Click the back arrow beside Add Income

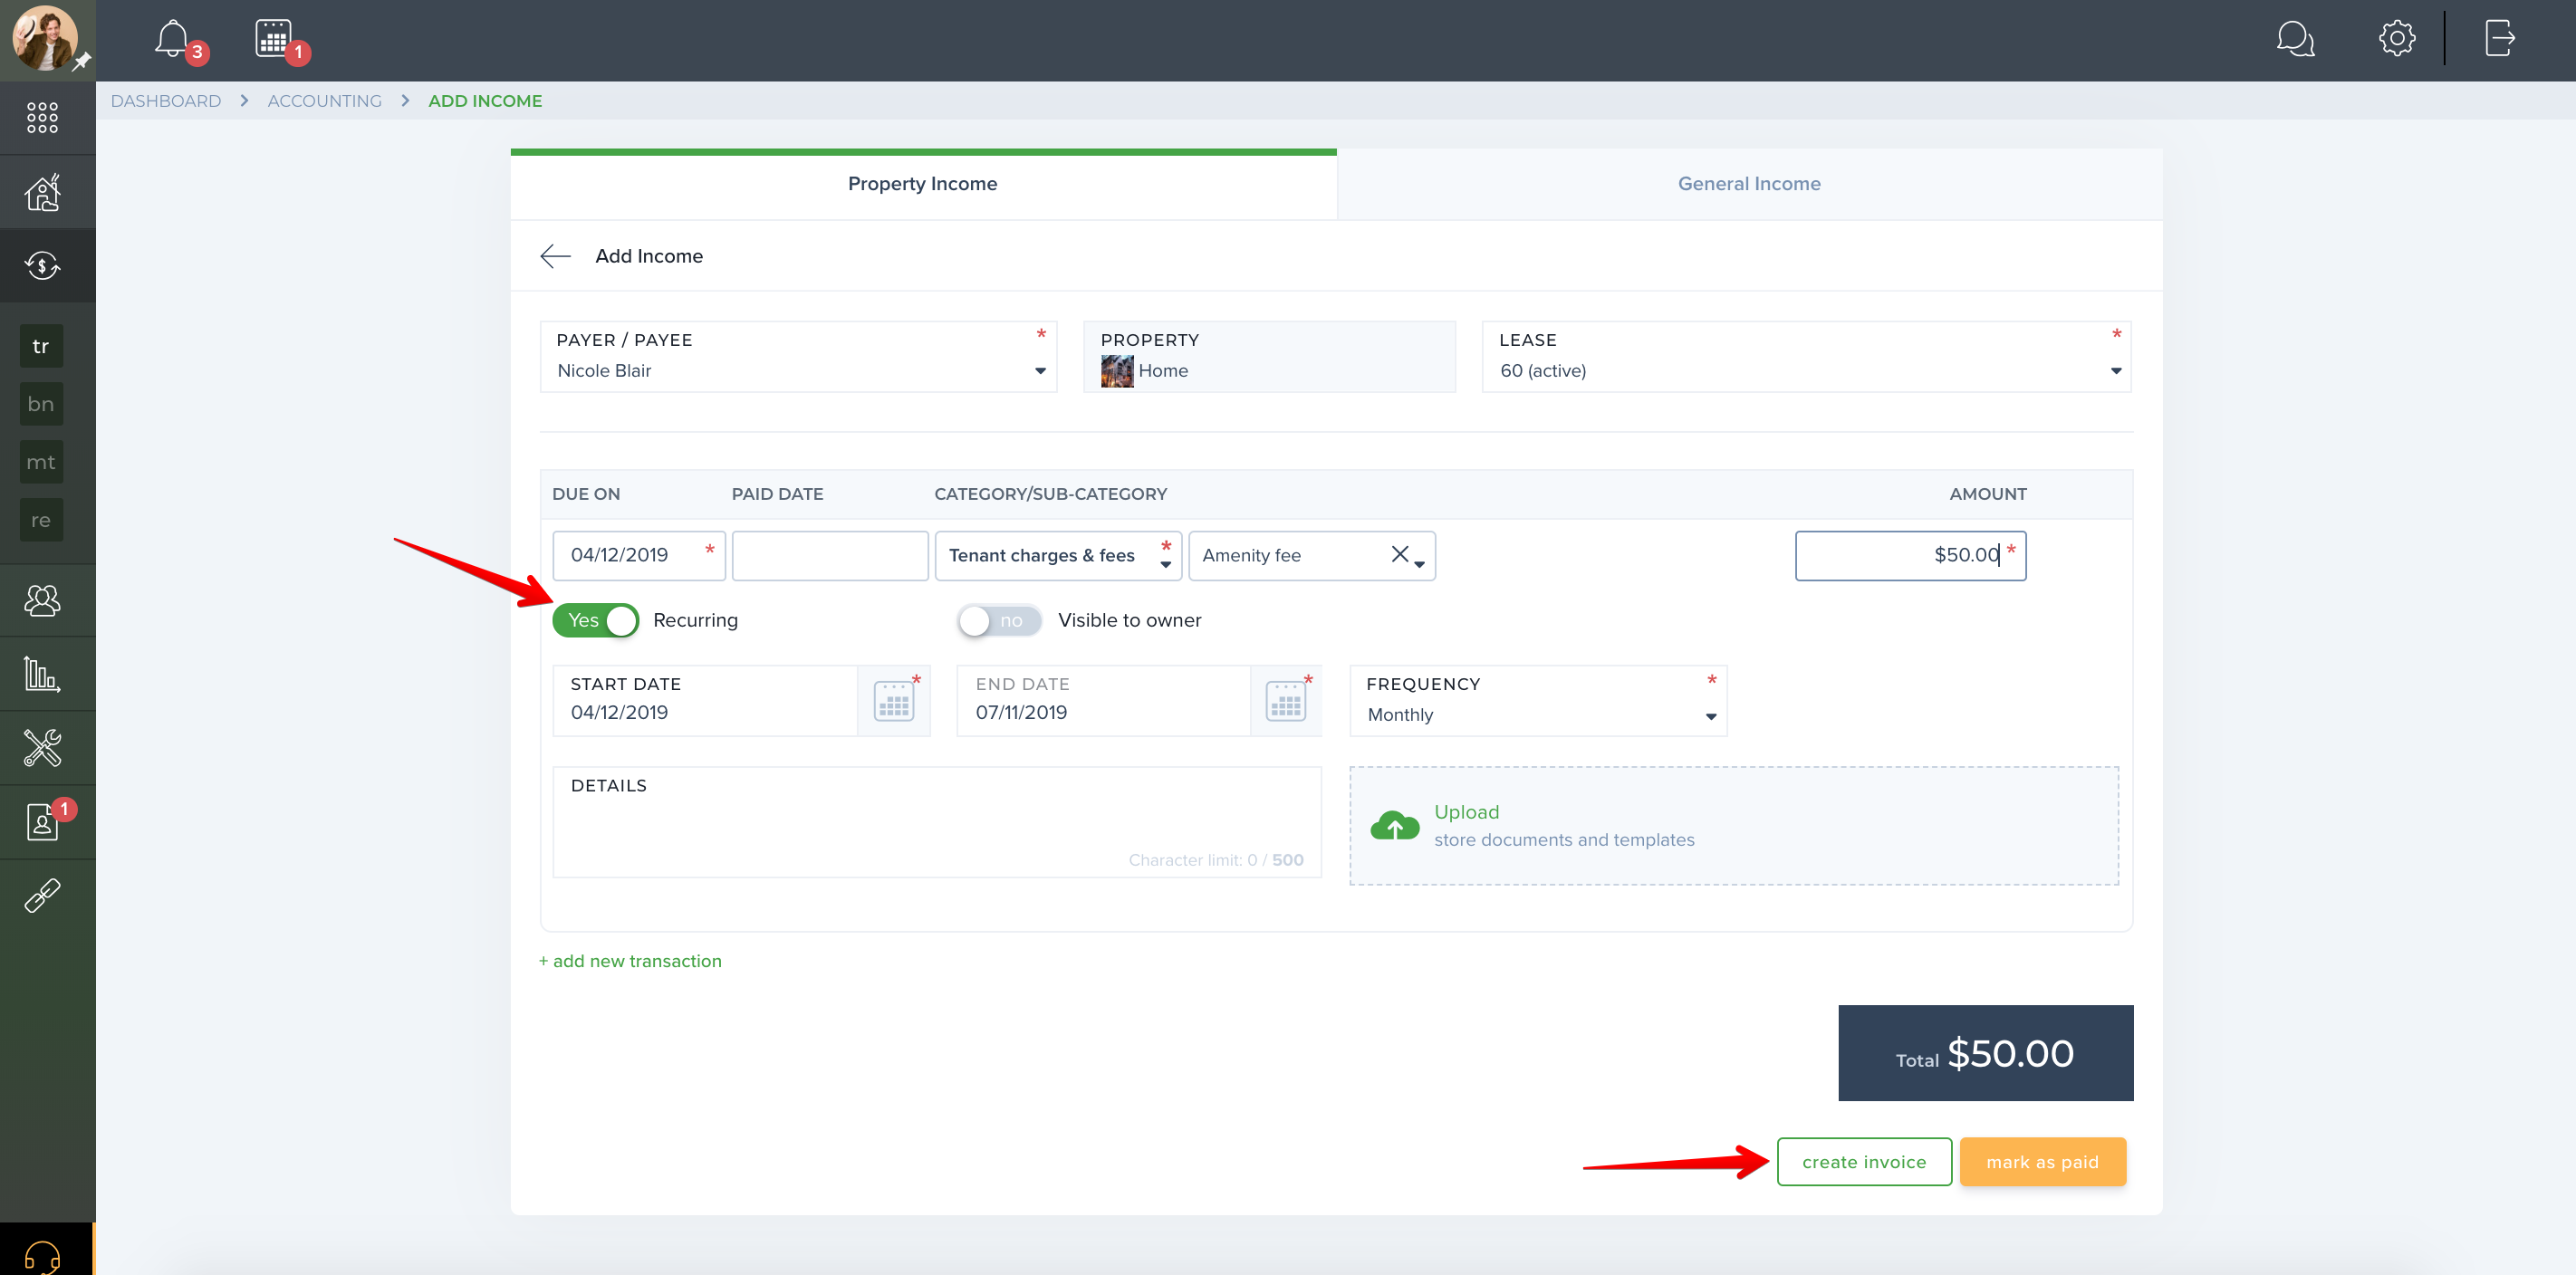(555, 256)
